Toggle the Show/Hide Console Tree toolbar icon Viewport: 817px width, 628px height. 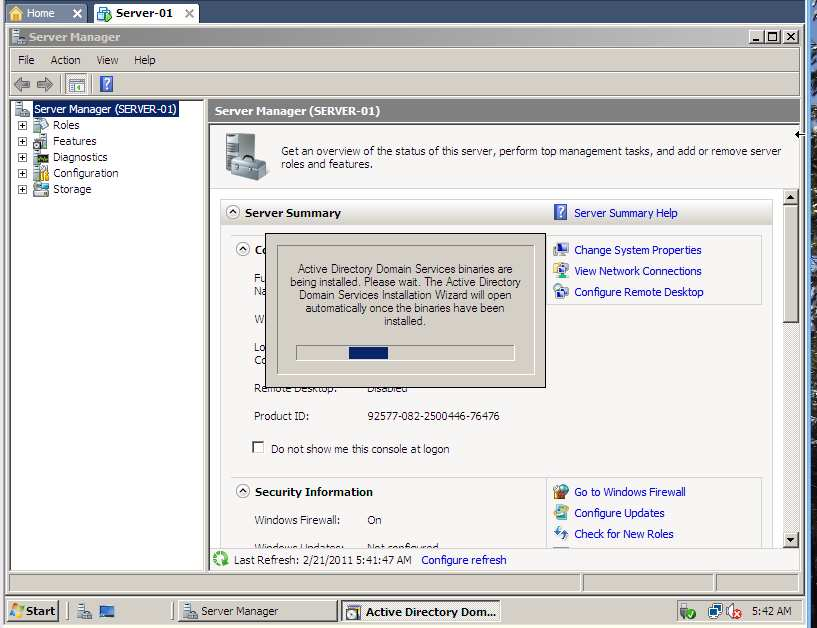tap(77, 84)
